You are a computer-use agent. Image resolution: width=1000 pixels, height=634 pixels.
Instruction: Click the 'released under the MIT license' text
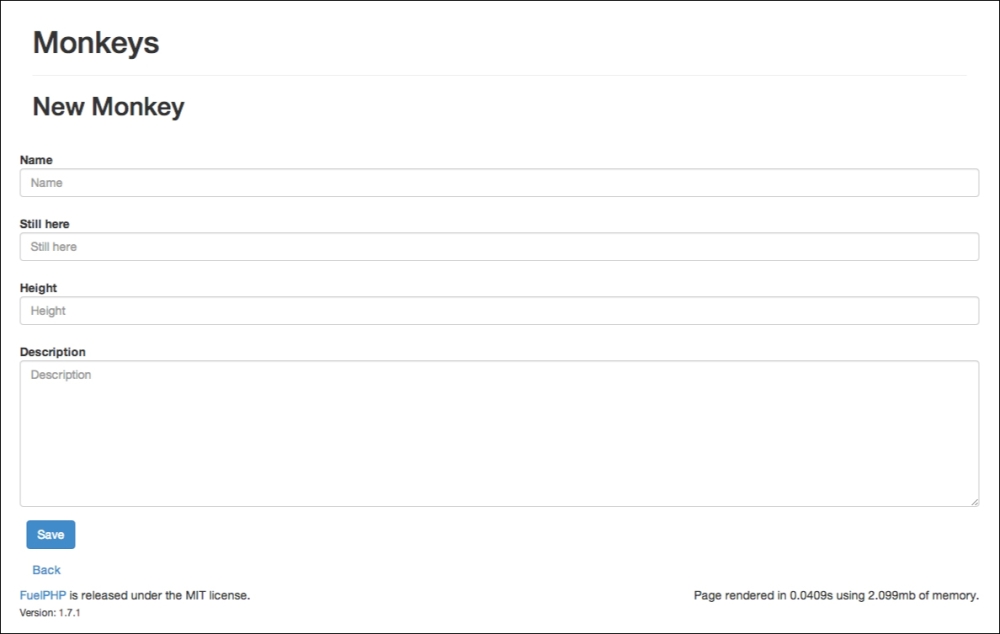pyautogui.click(x=160, y=595)
